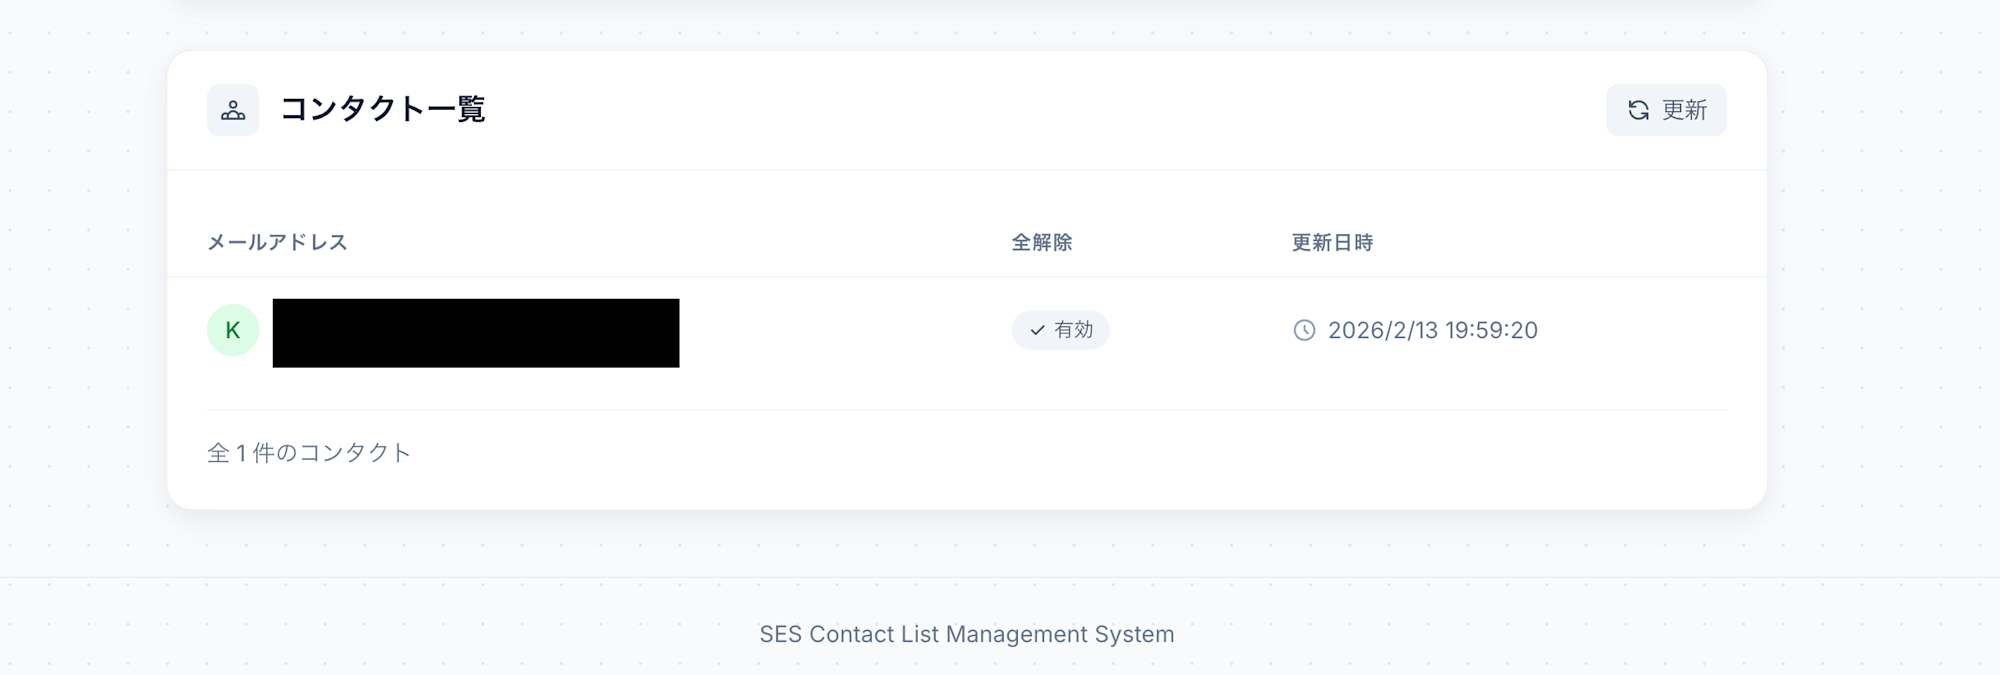Click the 全 1 件のコンタクト count text
Viewport: 2000px width, 675px height.
(x=309, y=453)
